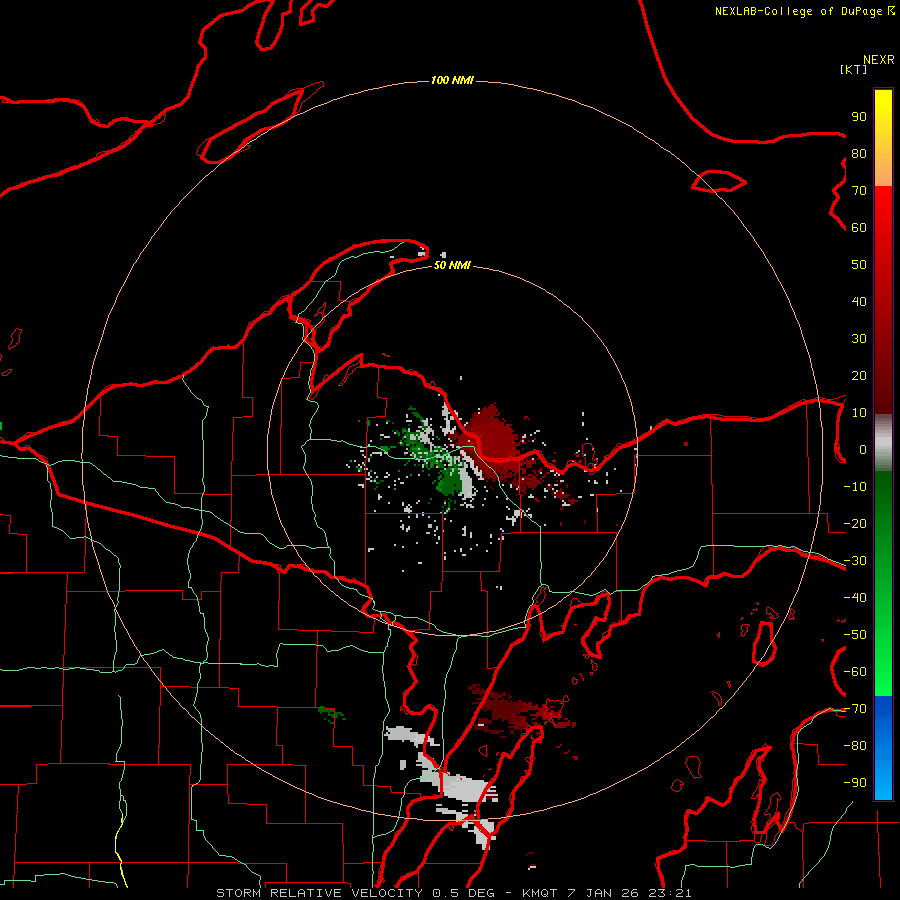Pick the gray zero-velocity segment of color bar
This screenshot has width=900, height=900.
[x=883, y=443]
